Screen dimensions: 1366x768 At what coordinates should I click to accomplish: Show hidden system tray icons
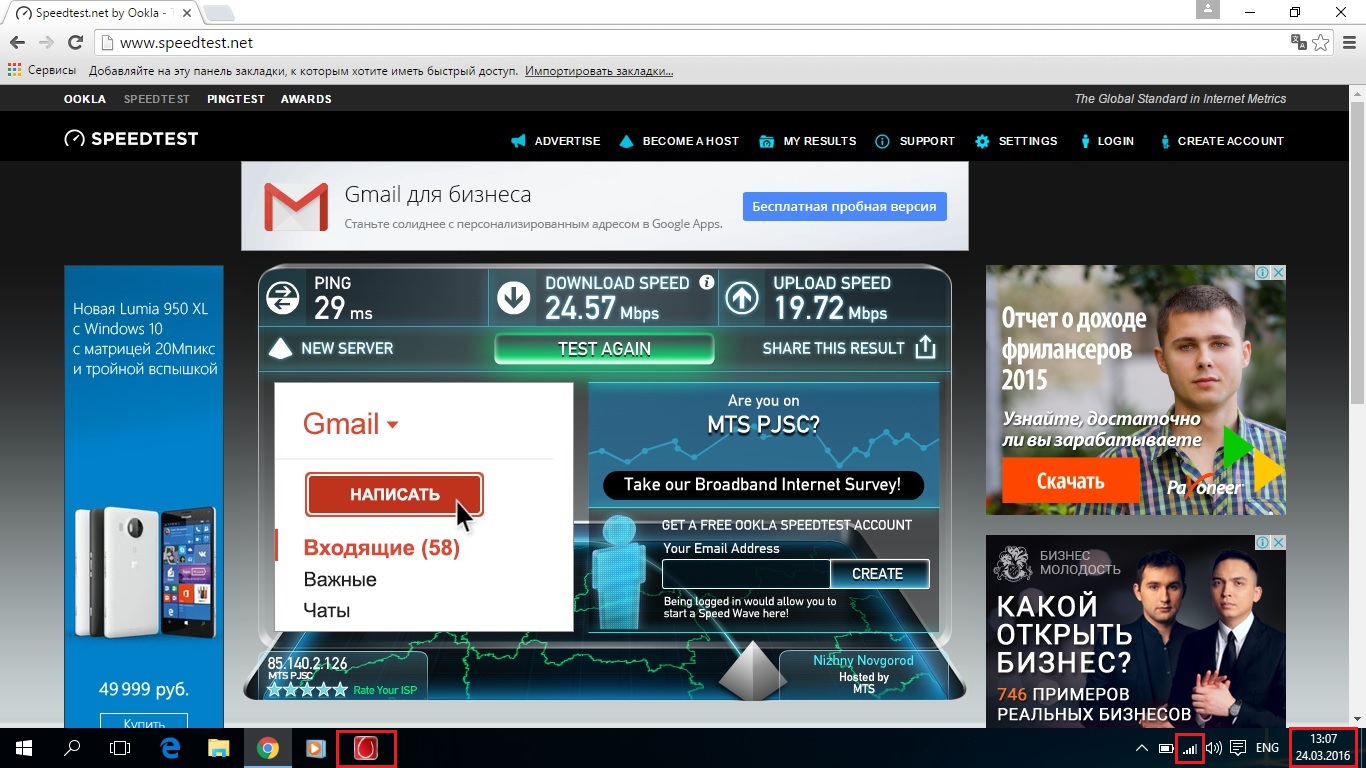pyautogui.click(x=1141, y=748)
